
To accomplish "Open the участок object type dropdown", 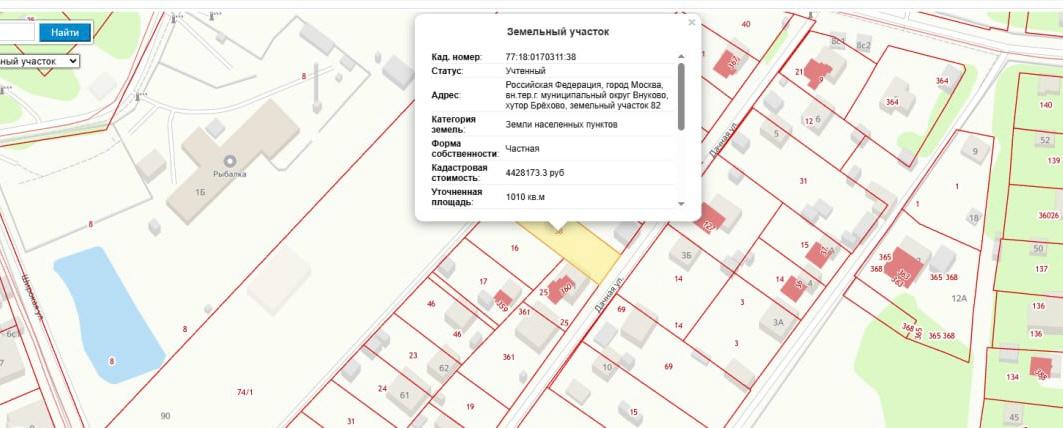I will tap(40, 61).
